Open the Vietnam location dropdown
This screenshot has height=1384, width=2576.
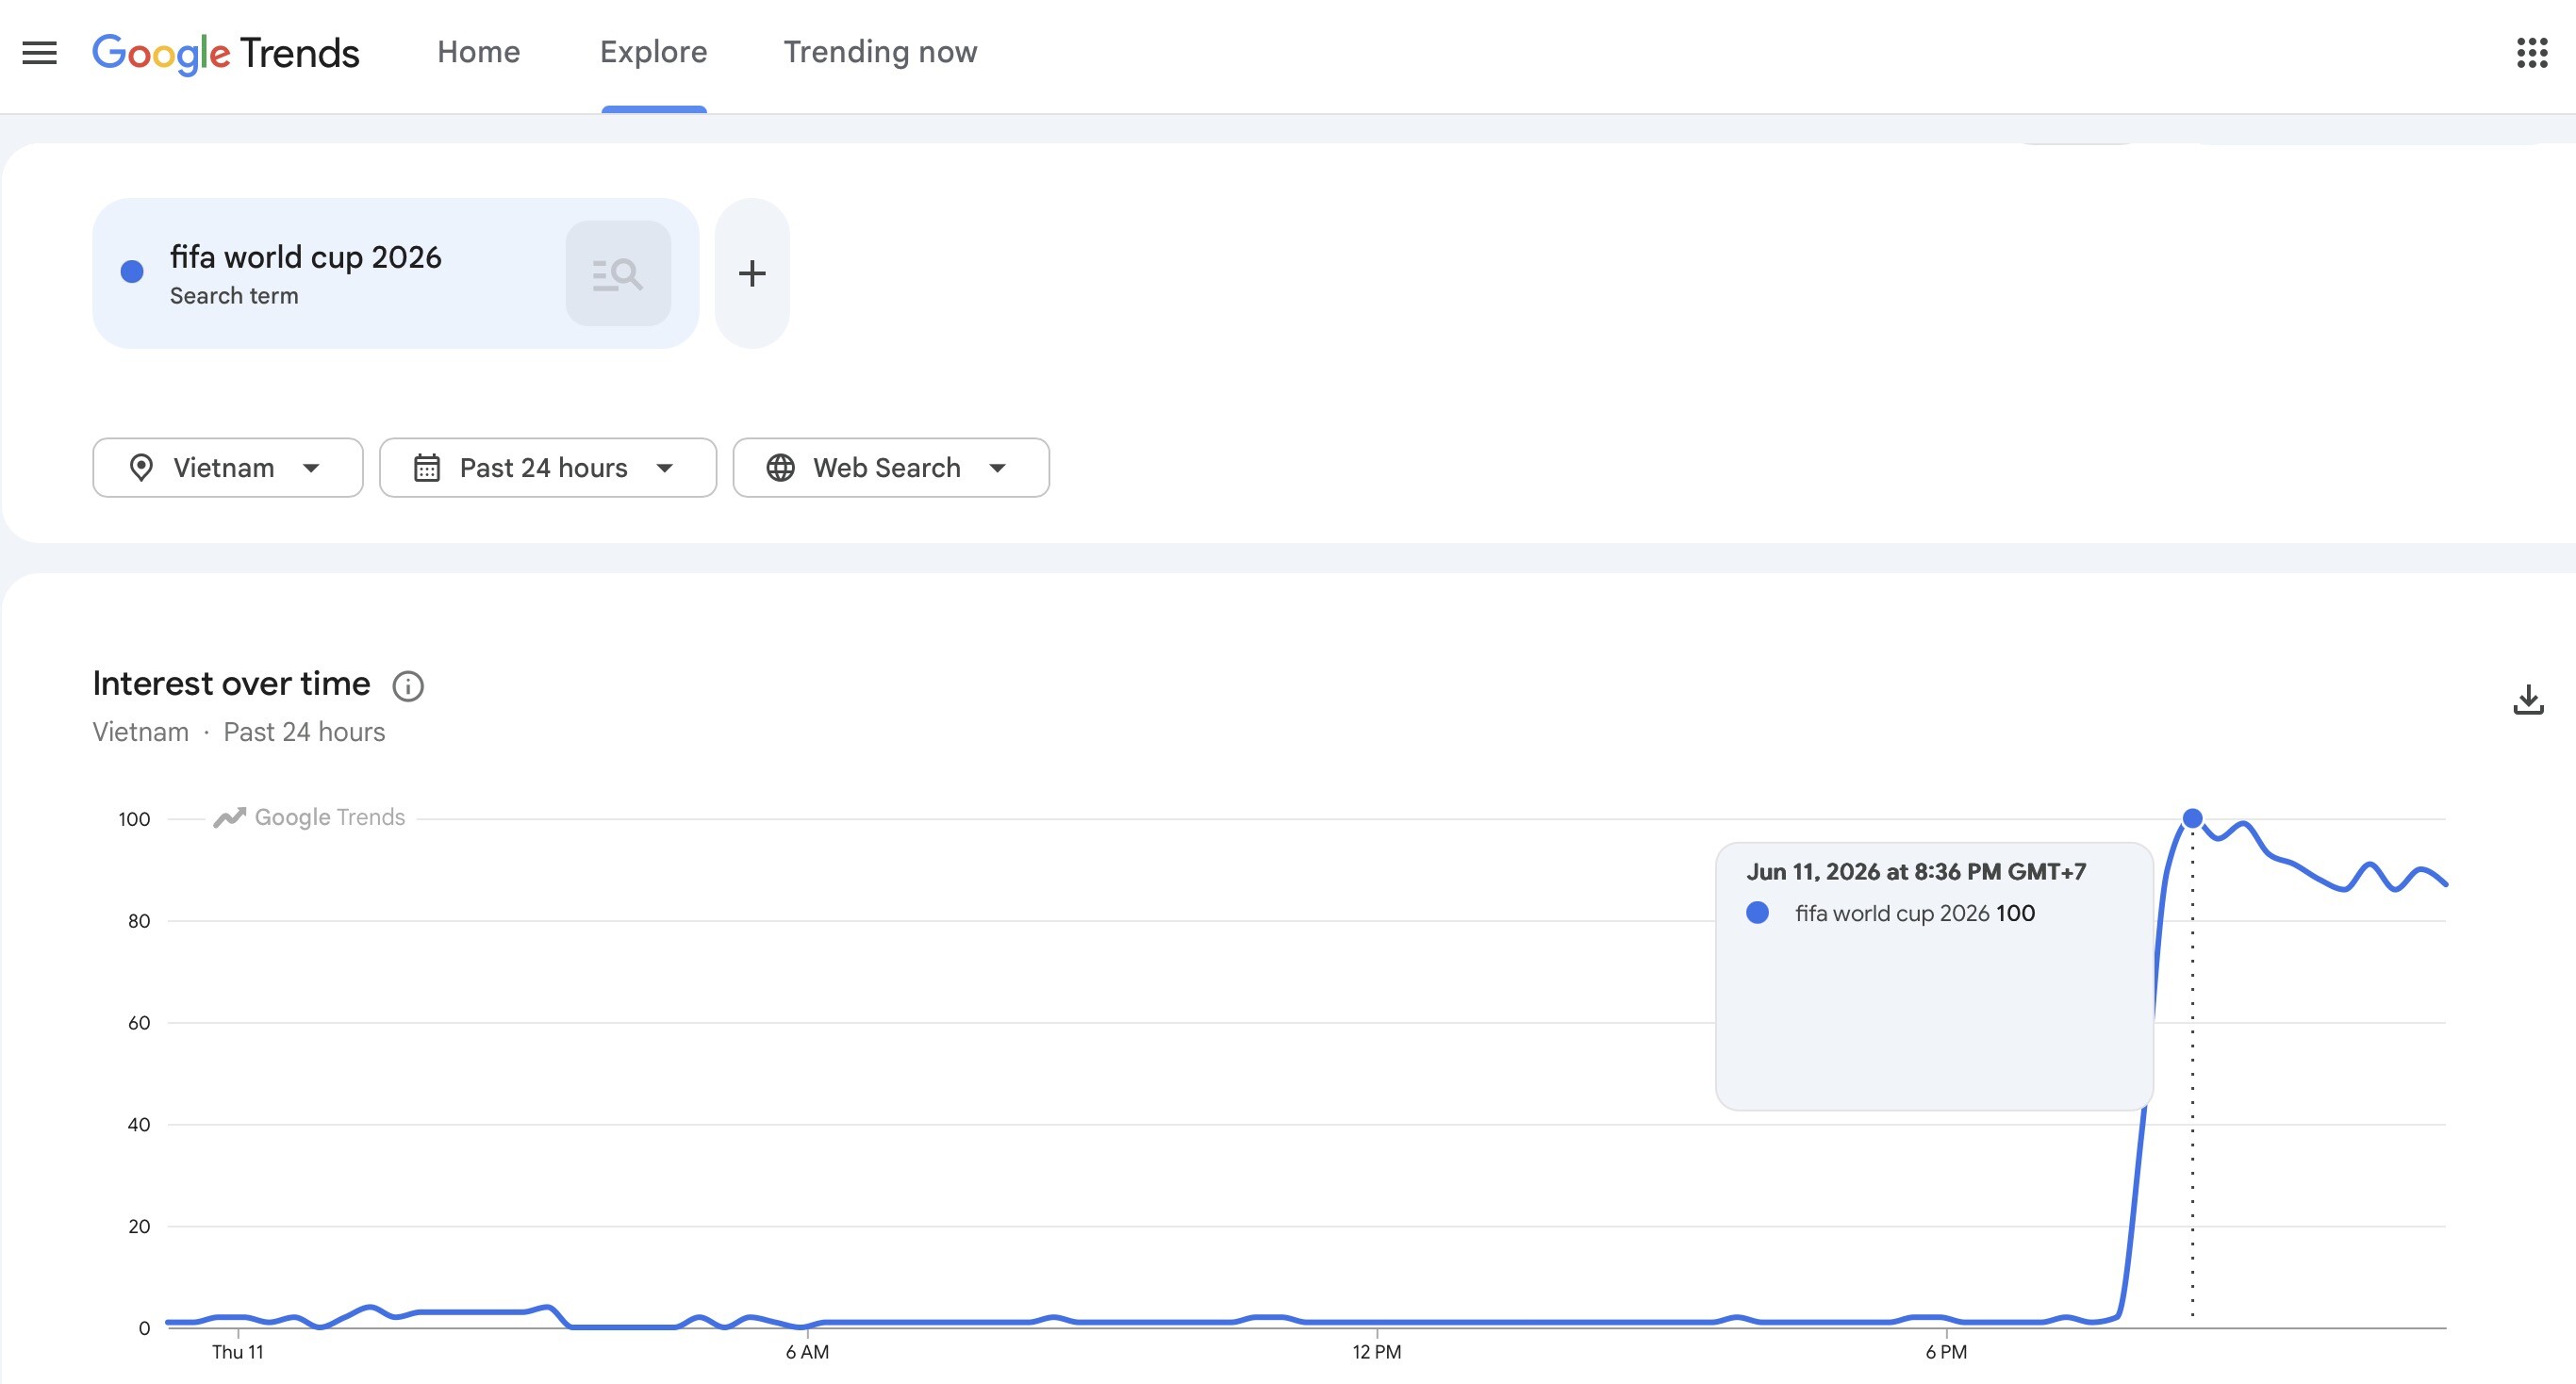(x=228, y=467)
